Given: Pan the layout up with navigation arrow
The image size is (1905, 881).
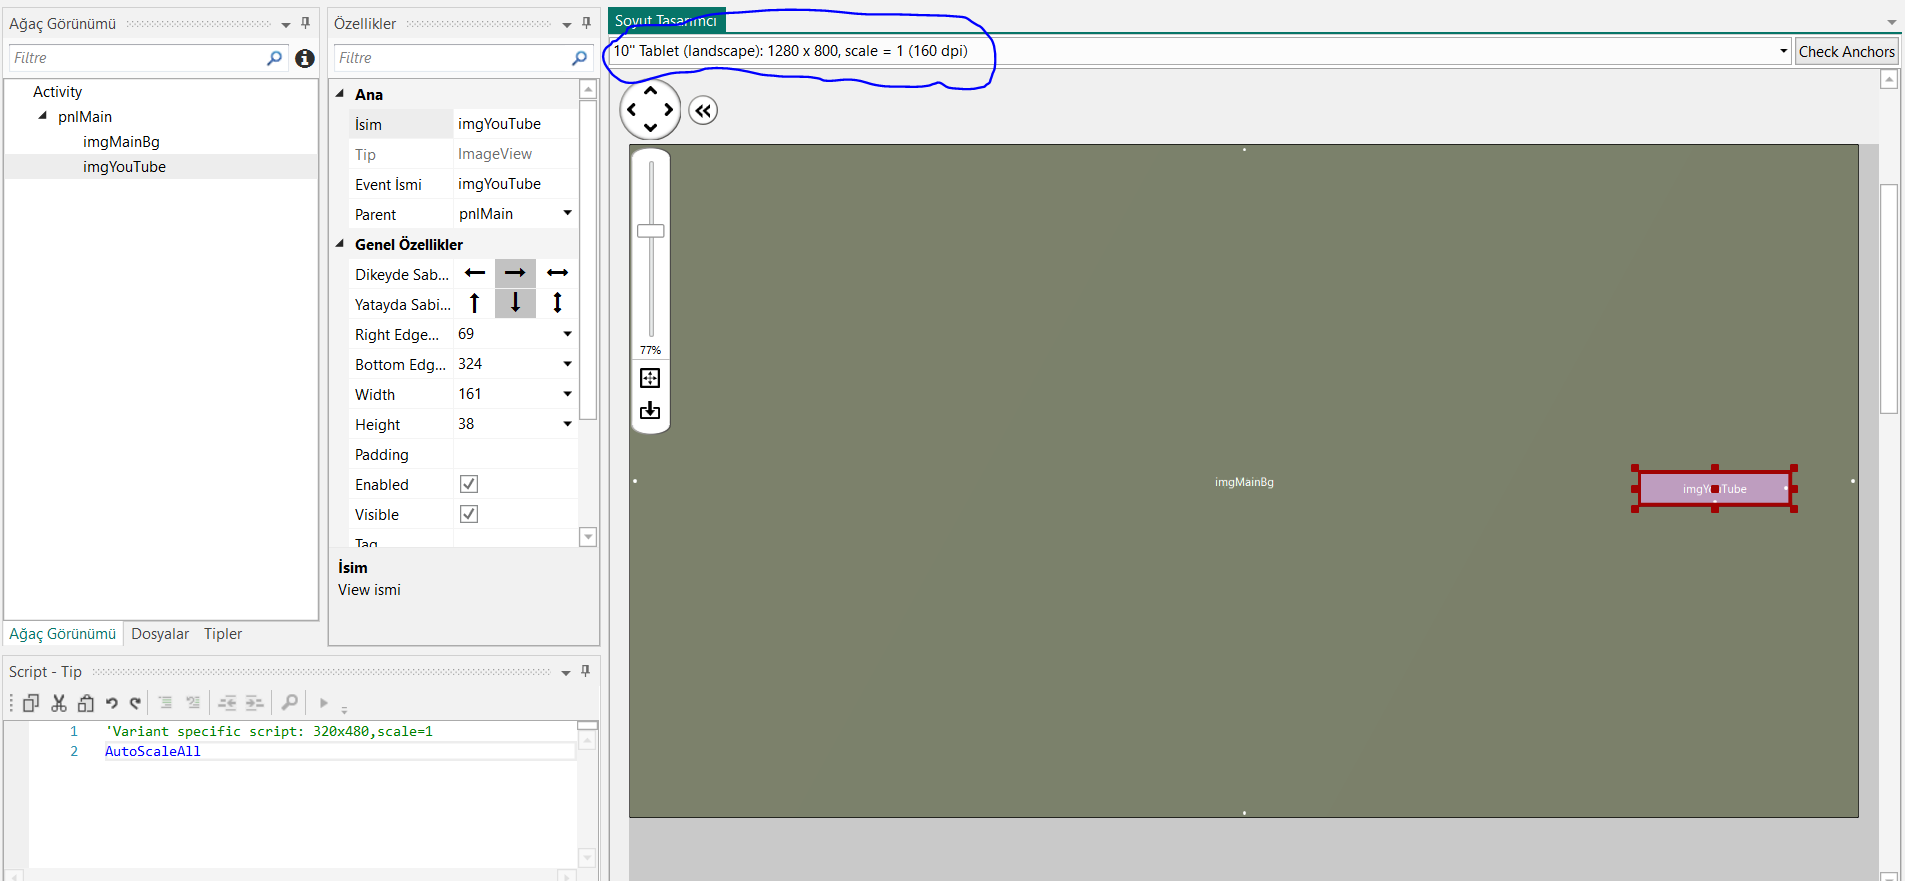Looking at the screenshot, I should [x=650, y=91].
